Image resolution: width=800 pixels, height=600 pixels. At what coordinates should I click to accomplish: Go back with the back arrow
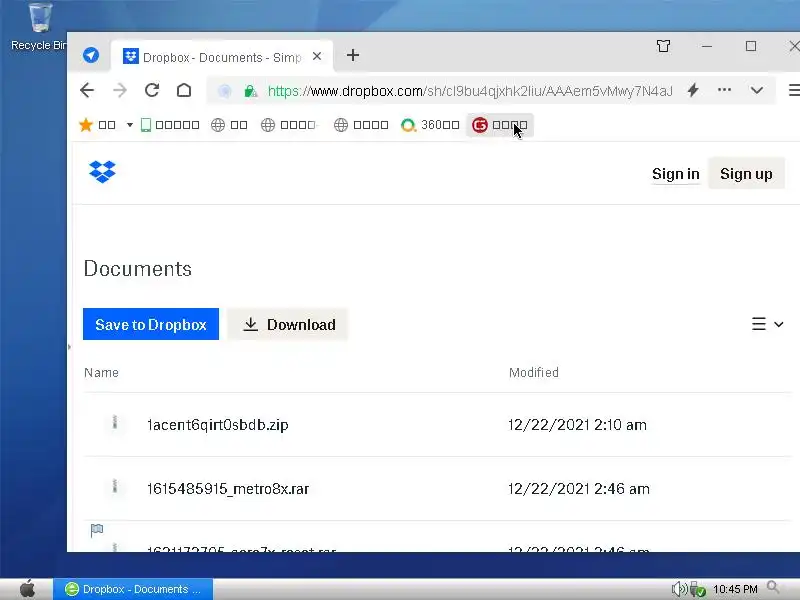pyautogui.click(x=87, y=90)
